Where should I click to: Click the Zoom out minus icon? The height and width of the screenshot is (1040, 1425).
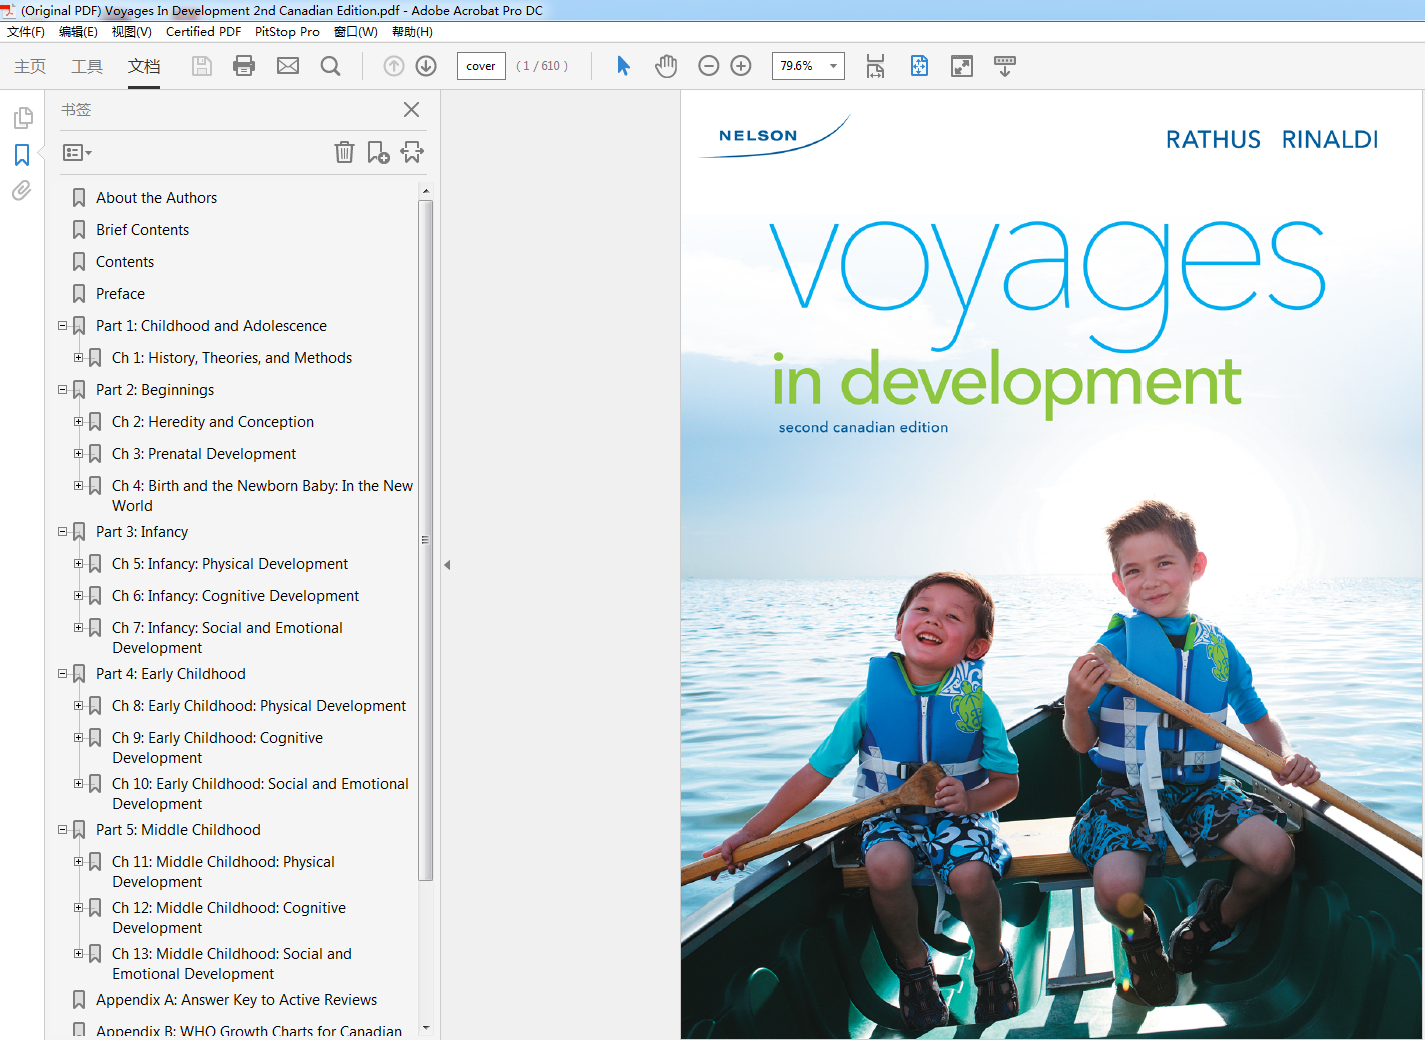[x=708, y=66]
